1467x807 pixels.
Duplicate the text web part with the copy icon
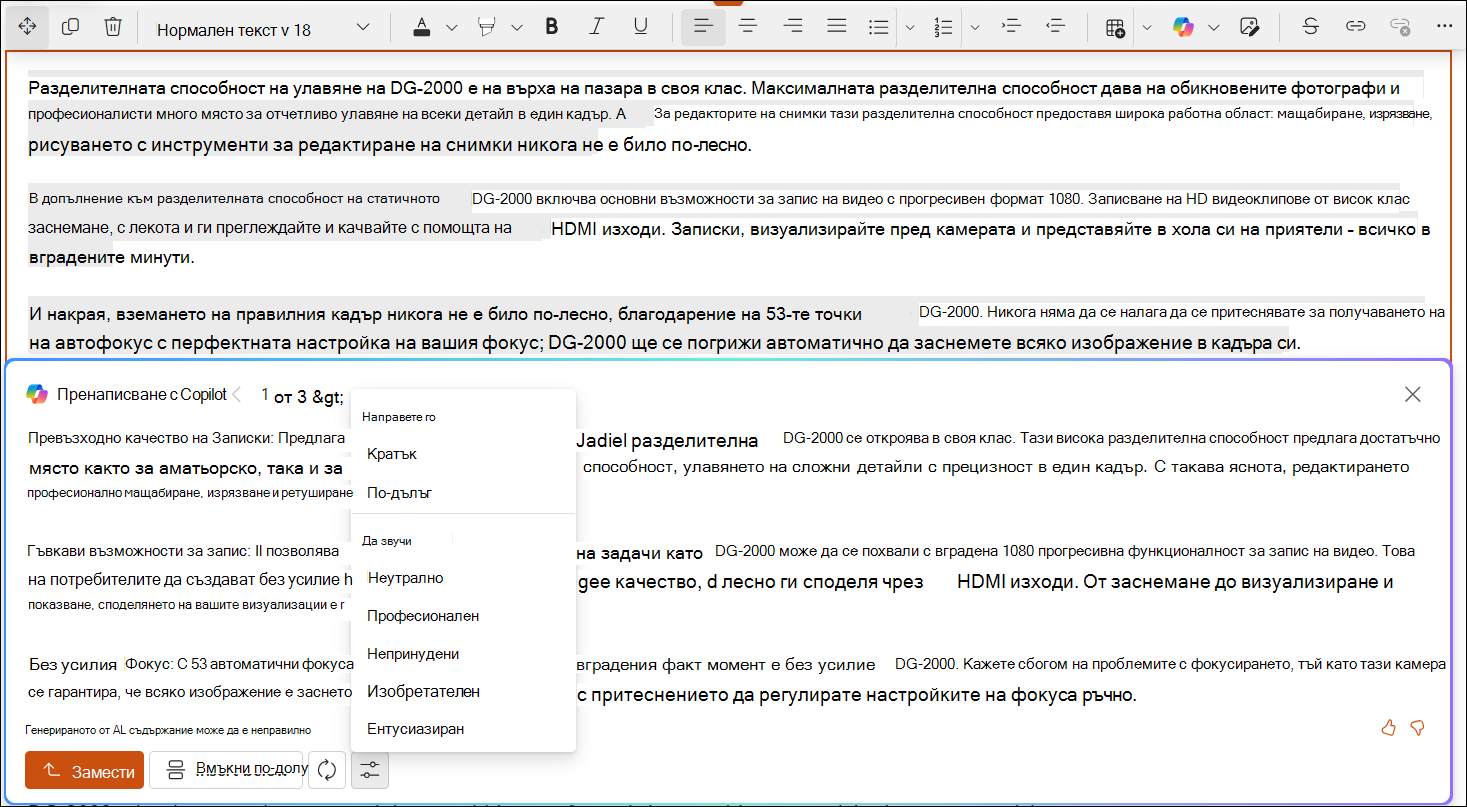coord(70,27)
